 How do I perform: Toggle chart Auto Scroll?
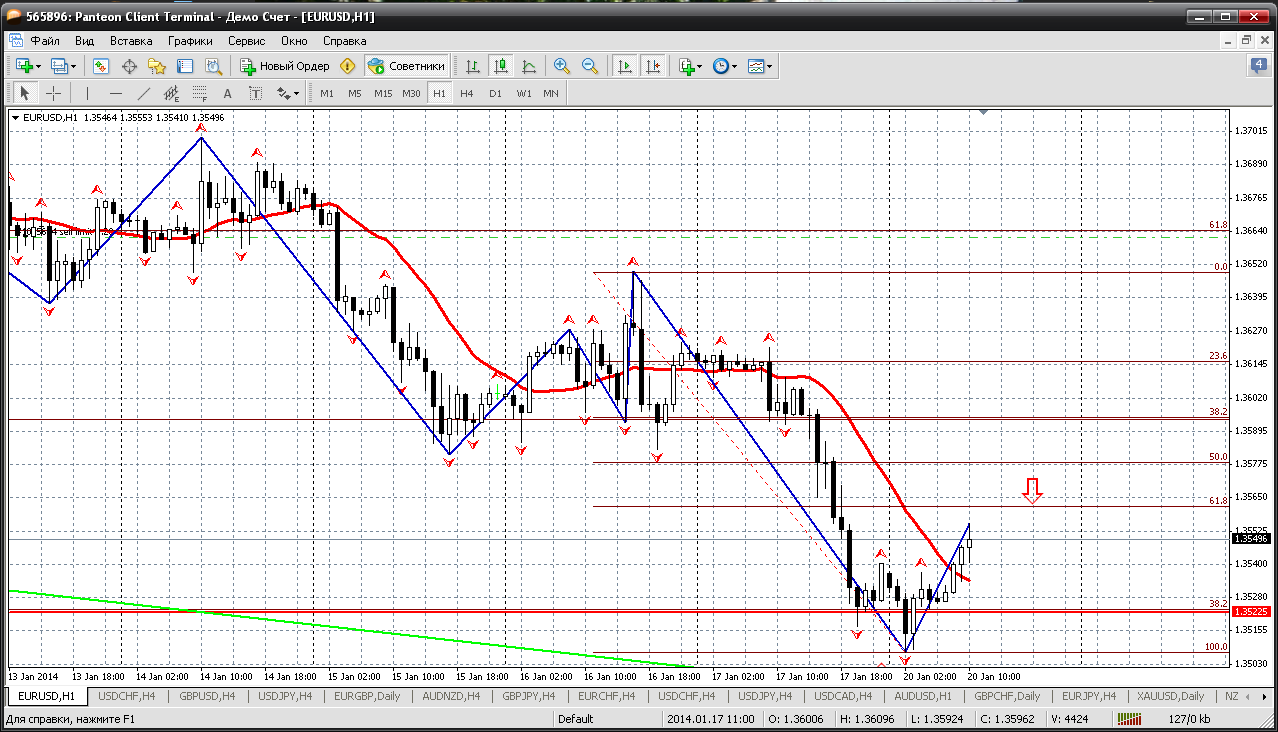pyautogui.click(x=625, y=66)
